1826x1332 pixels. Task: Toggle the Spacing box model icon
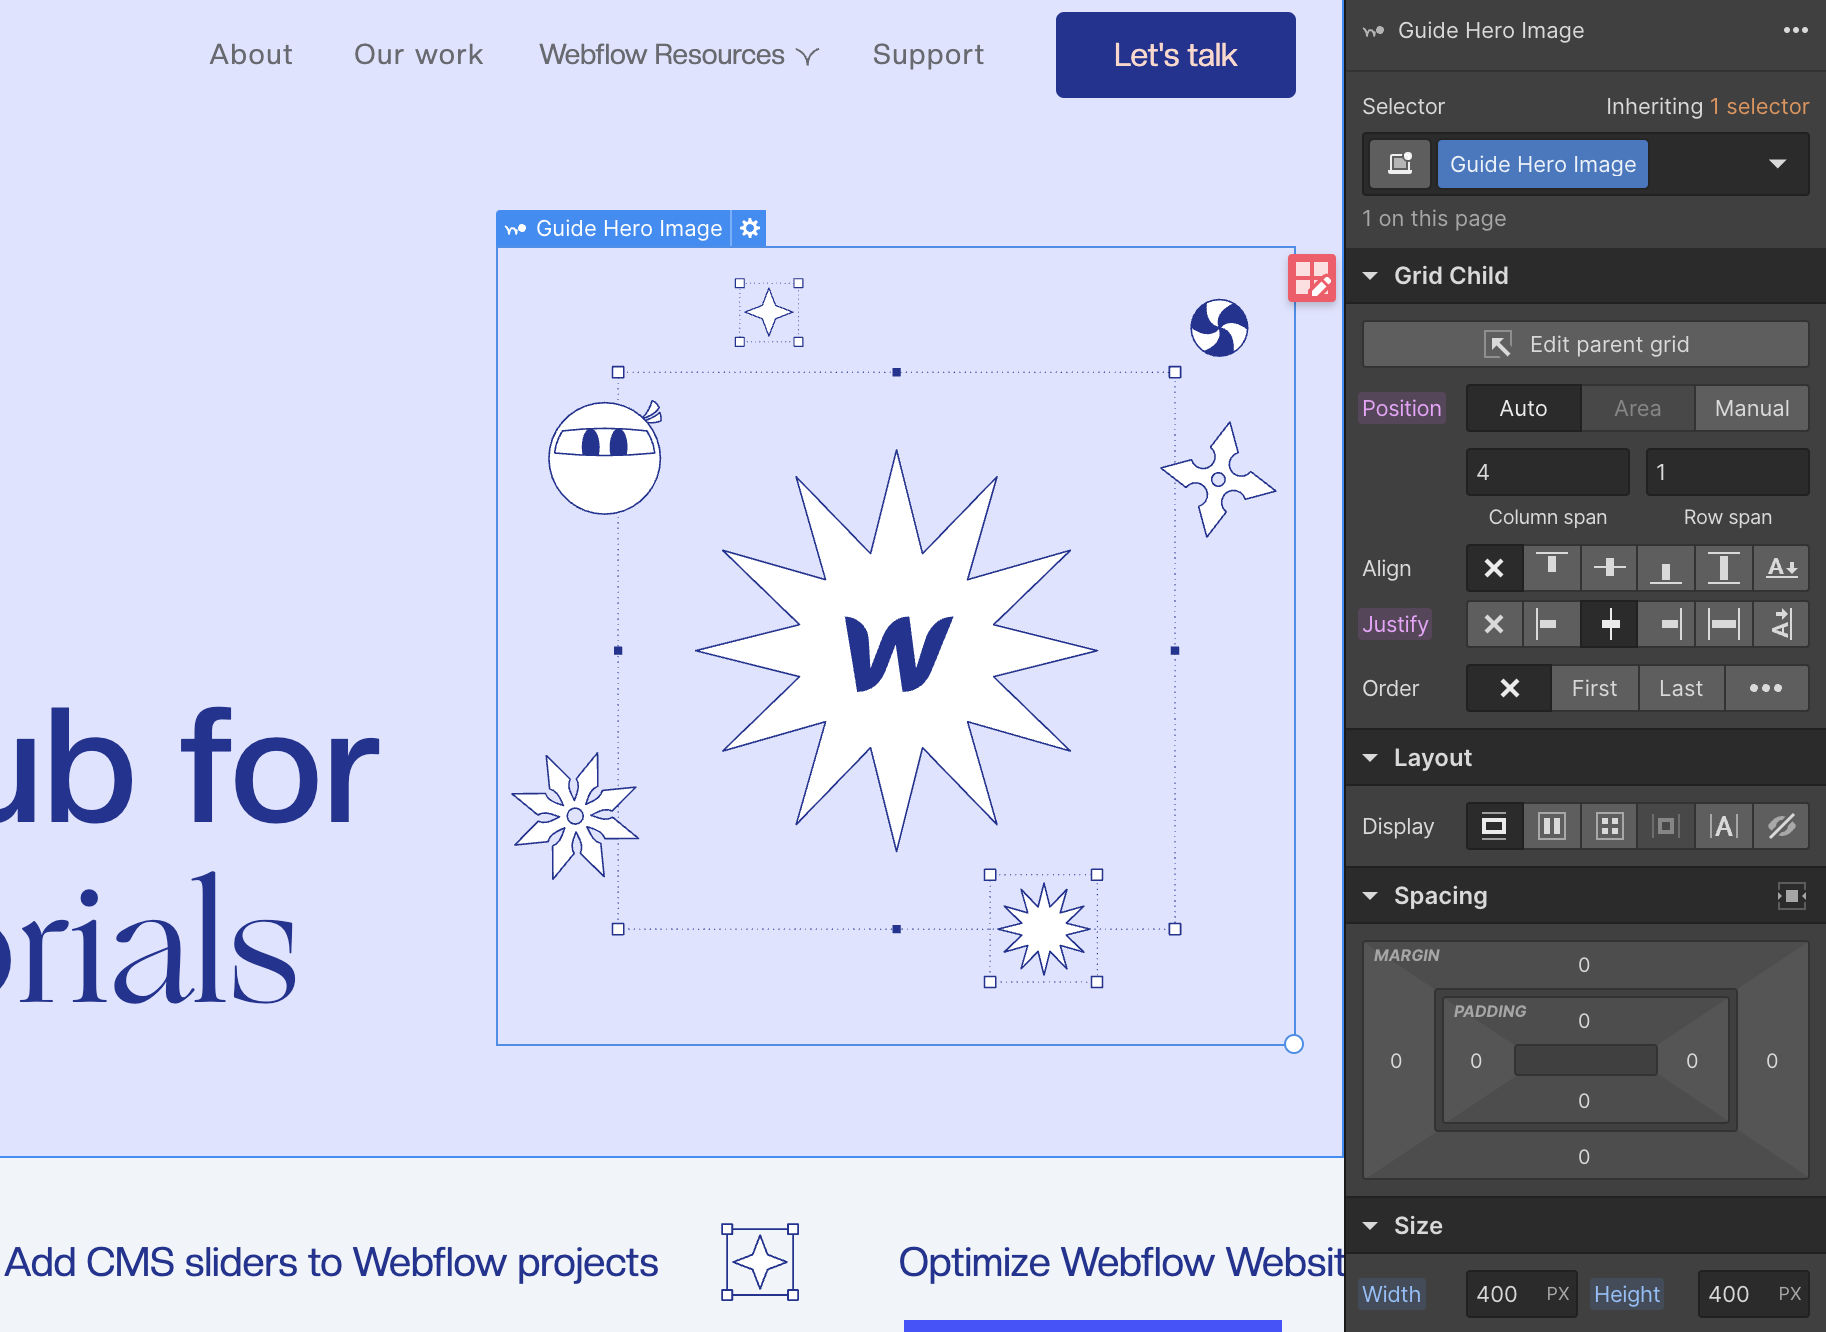pos(1792,896)
